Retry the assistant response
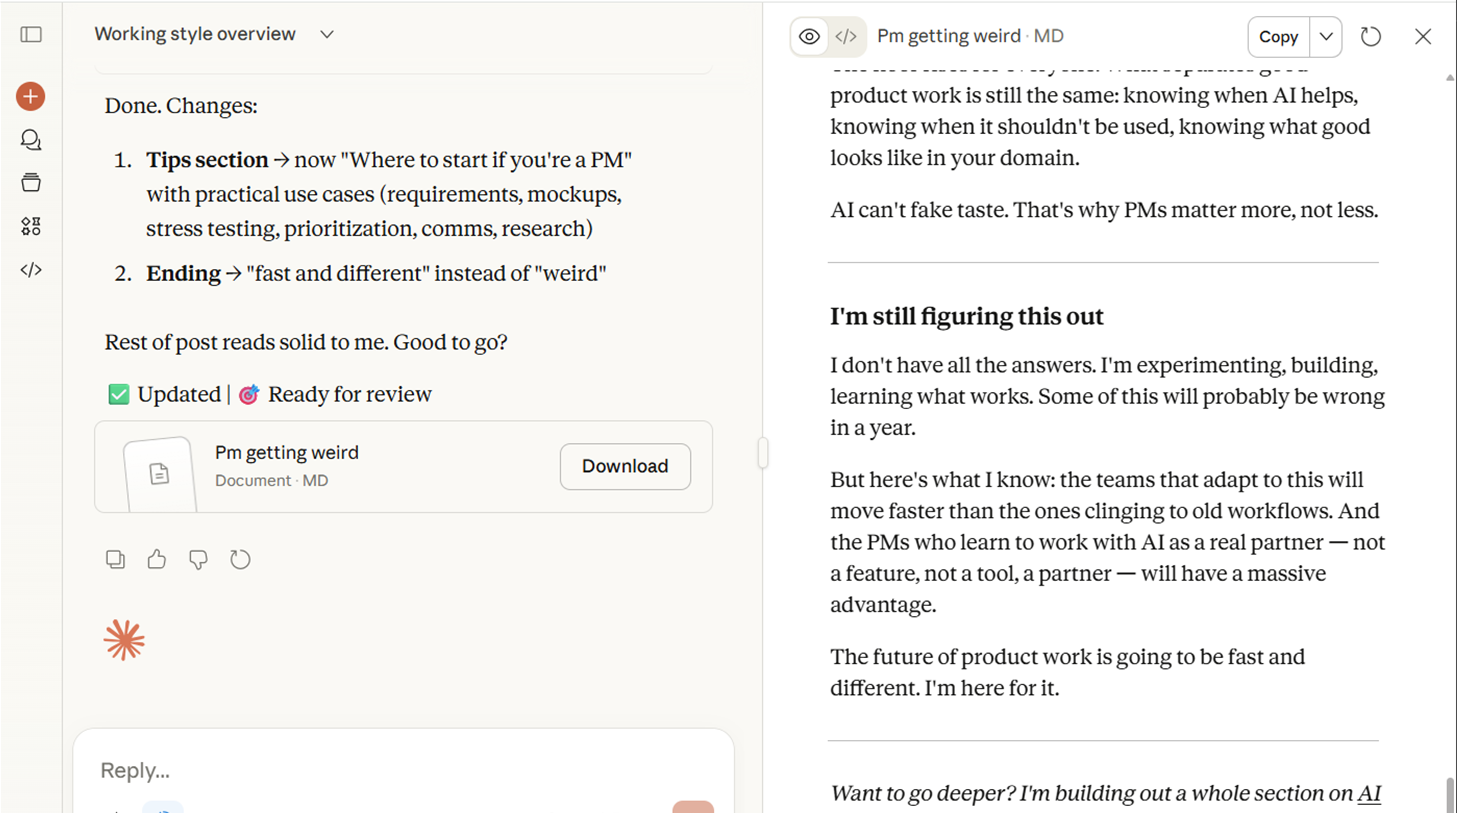This screenshot has height=813, width=1457. coord(240,559)
